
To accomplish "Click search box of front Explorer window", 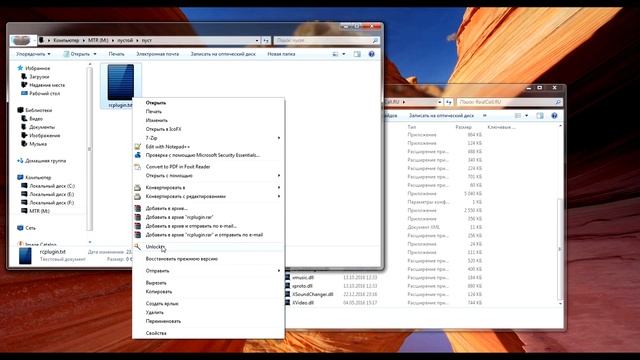I will [x=326, y=40].
